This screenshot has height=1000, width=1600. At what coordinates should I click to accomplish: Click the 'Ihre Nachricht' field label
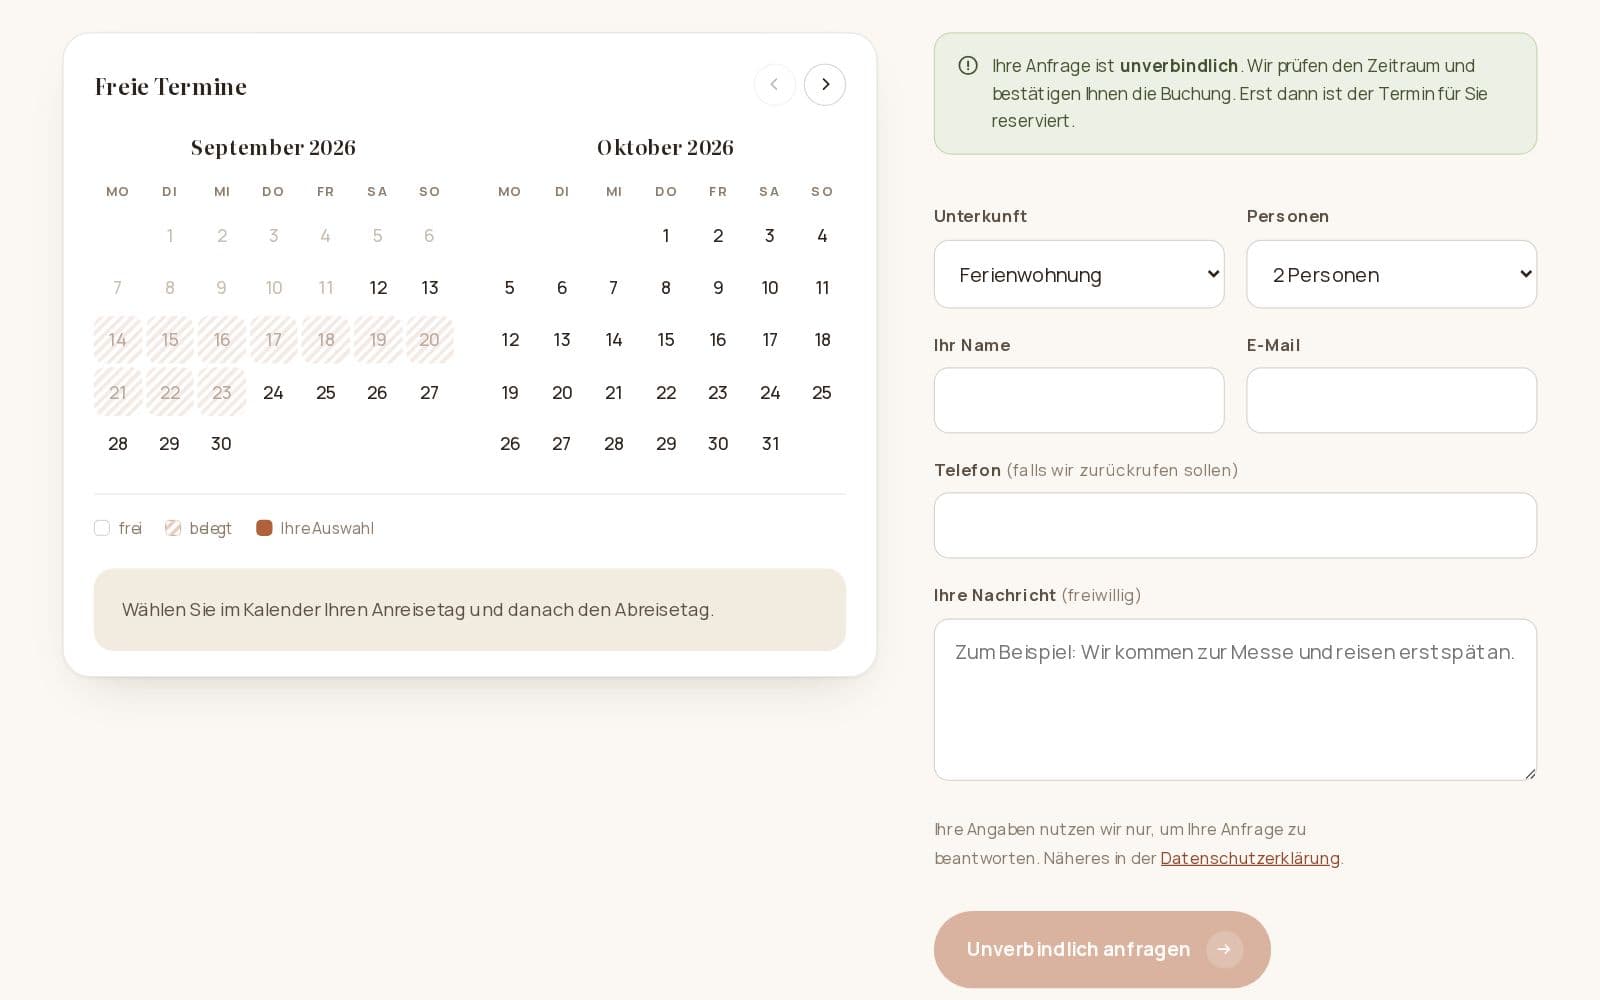pos(995,595)
